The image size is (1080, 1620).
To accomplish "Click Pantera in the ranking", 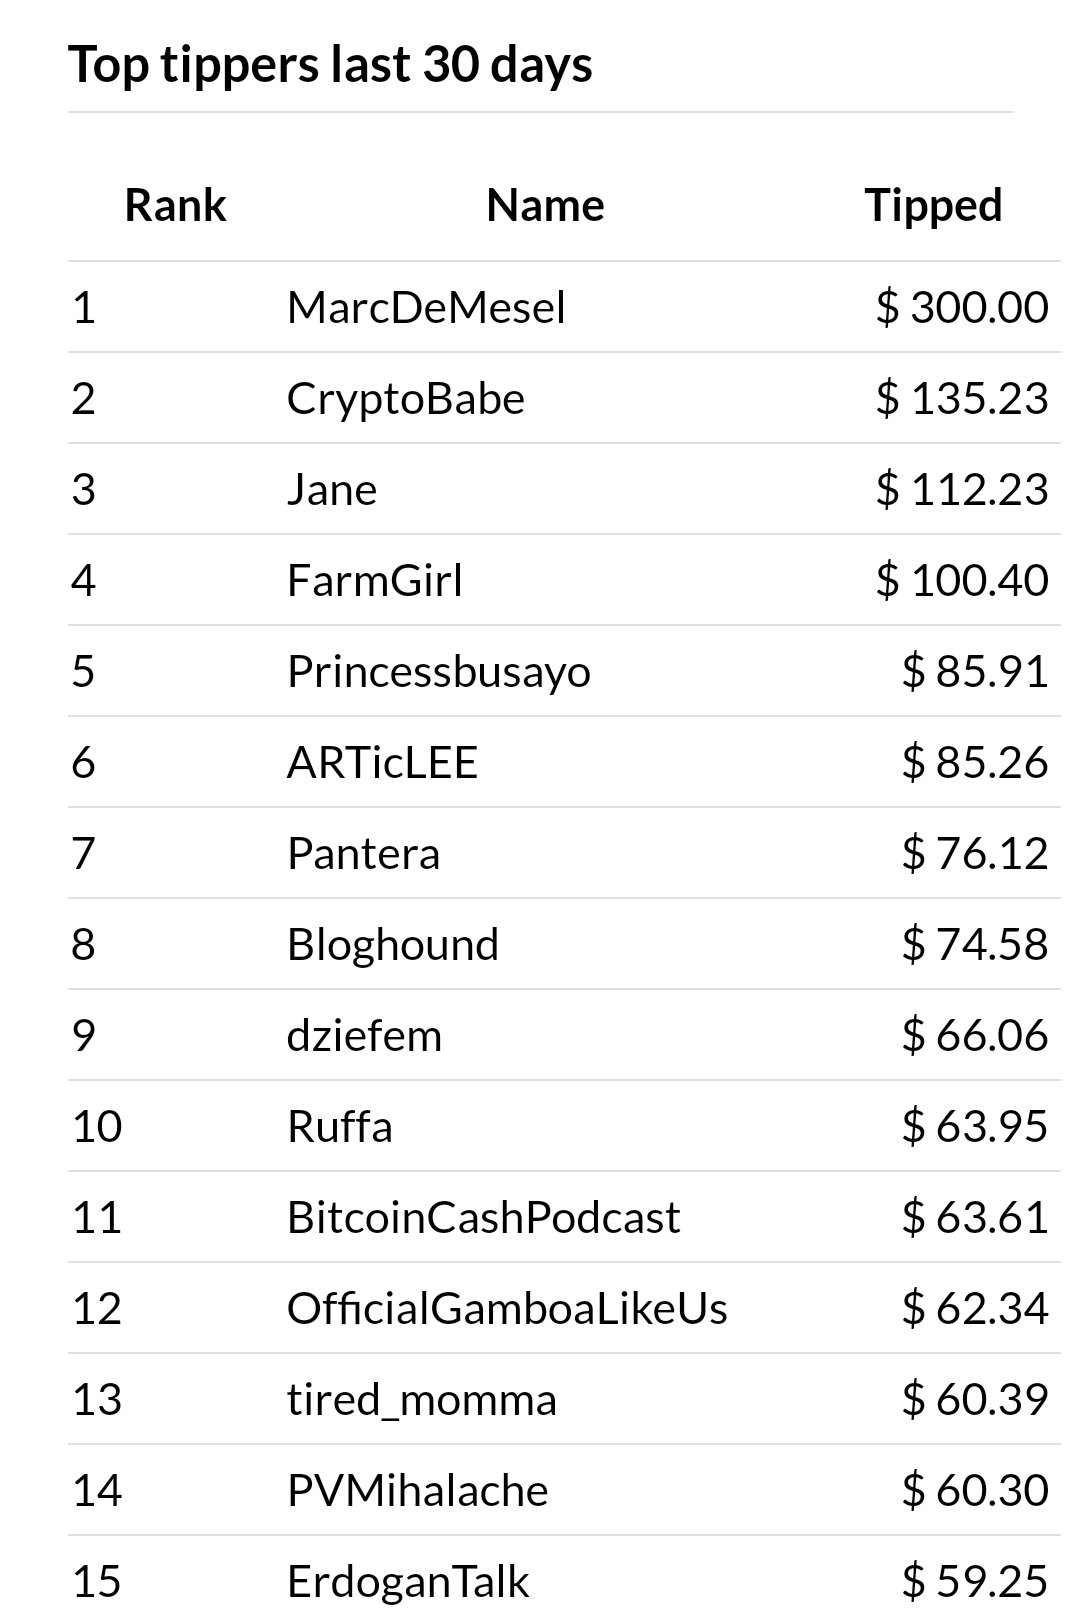I will pos(363,853).
